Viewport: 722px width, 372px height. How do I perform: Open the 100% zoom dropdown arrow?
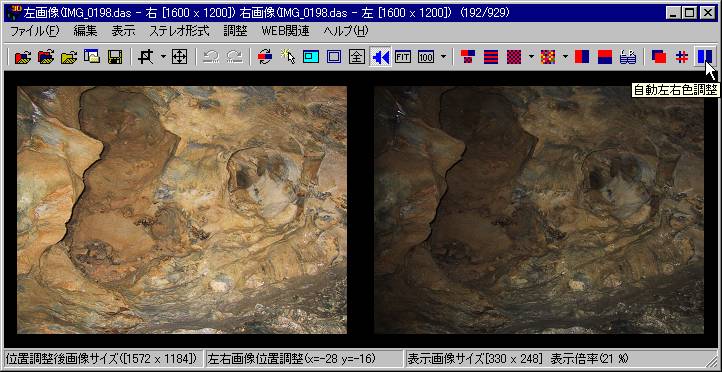click(x=443, y=58)
